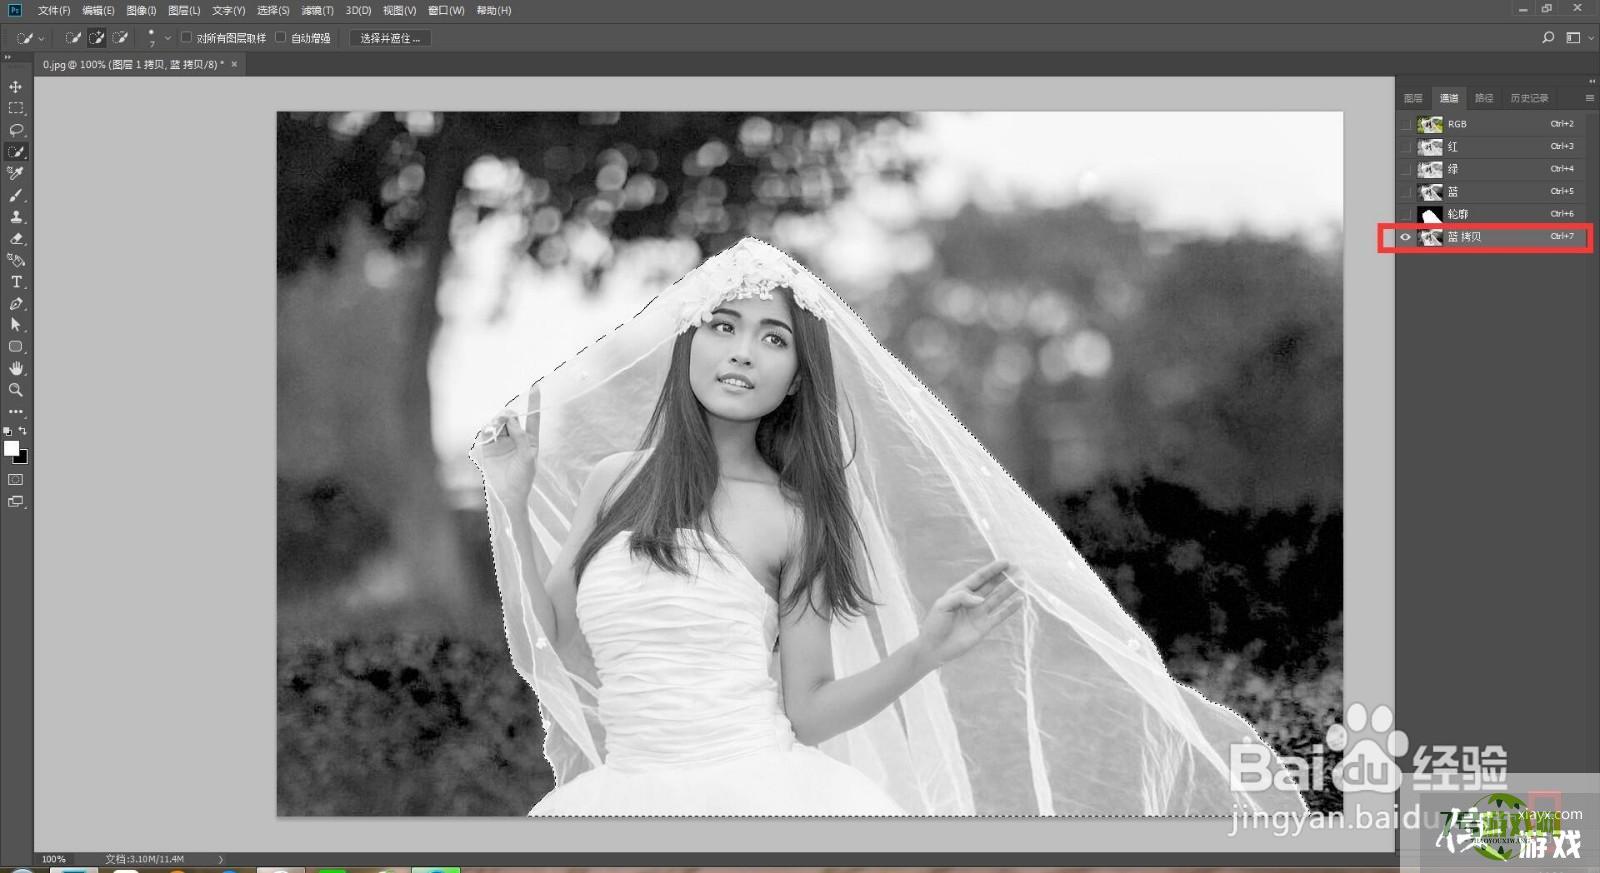Enable Auto-Enhance checkbox

280,38
